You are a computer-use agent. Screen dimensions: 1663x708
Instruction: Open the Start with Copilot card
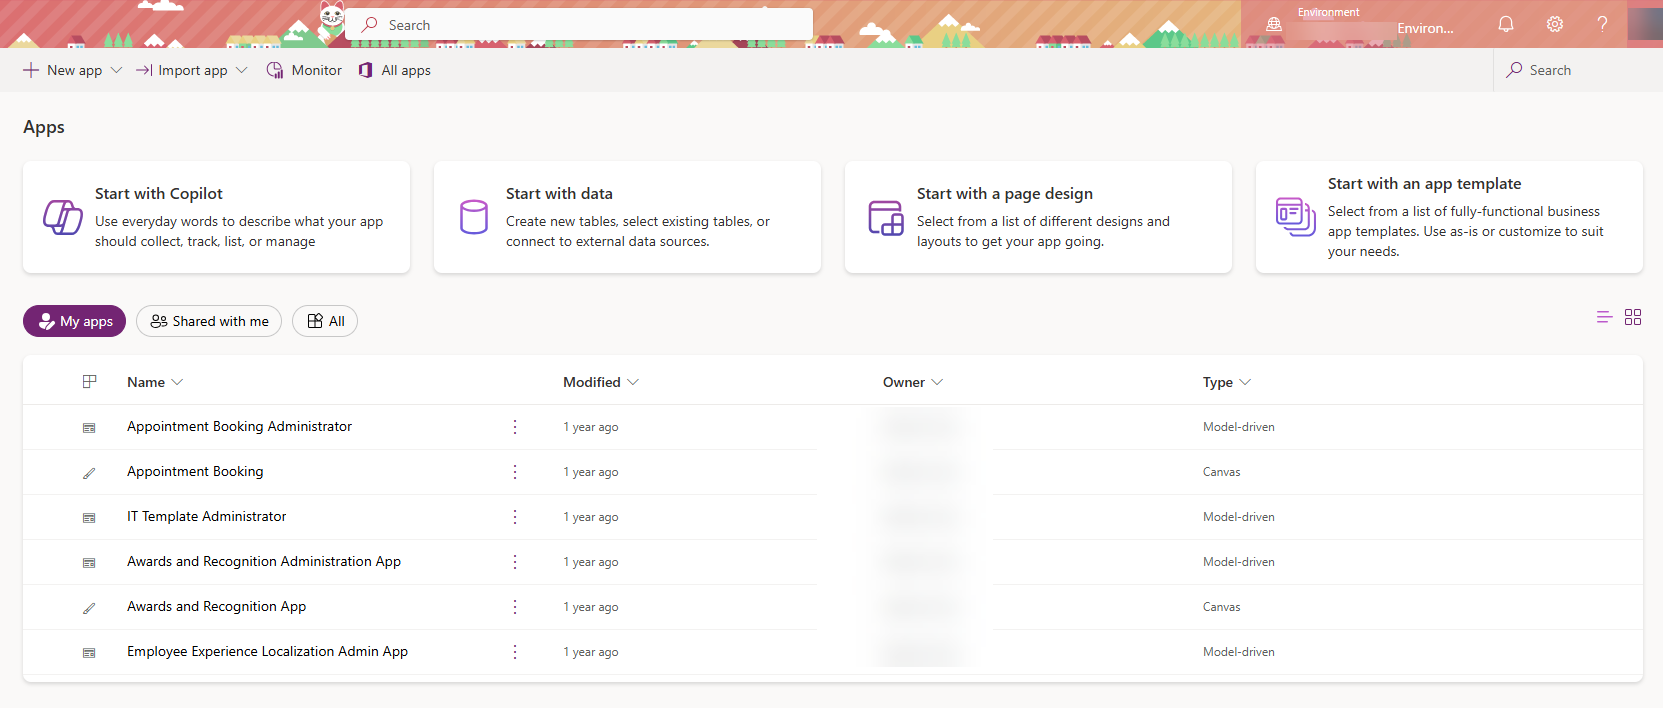click(x=216, y=217)
